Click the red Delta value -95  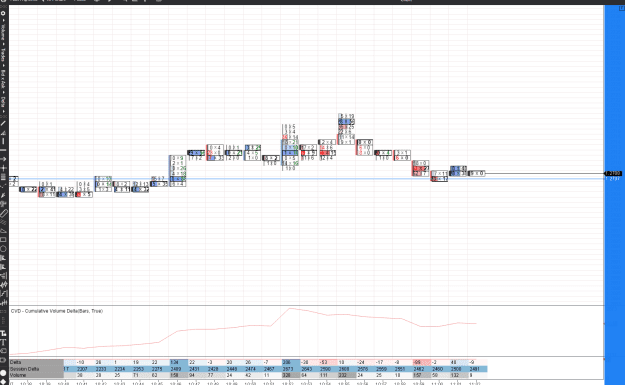coord(417,362)
